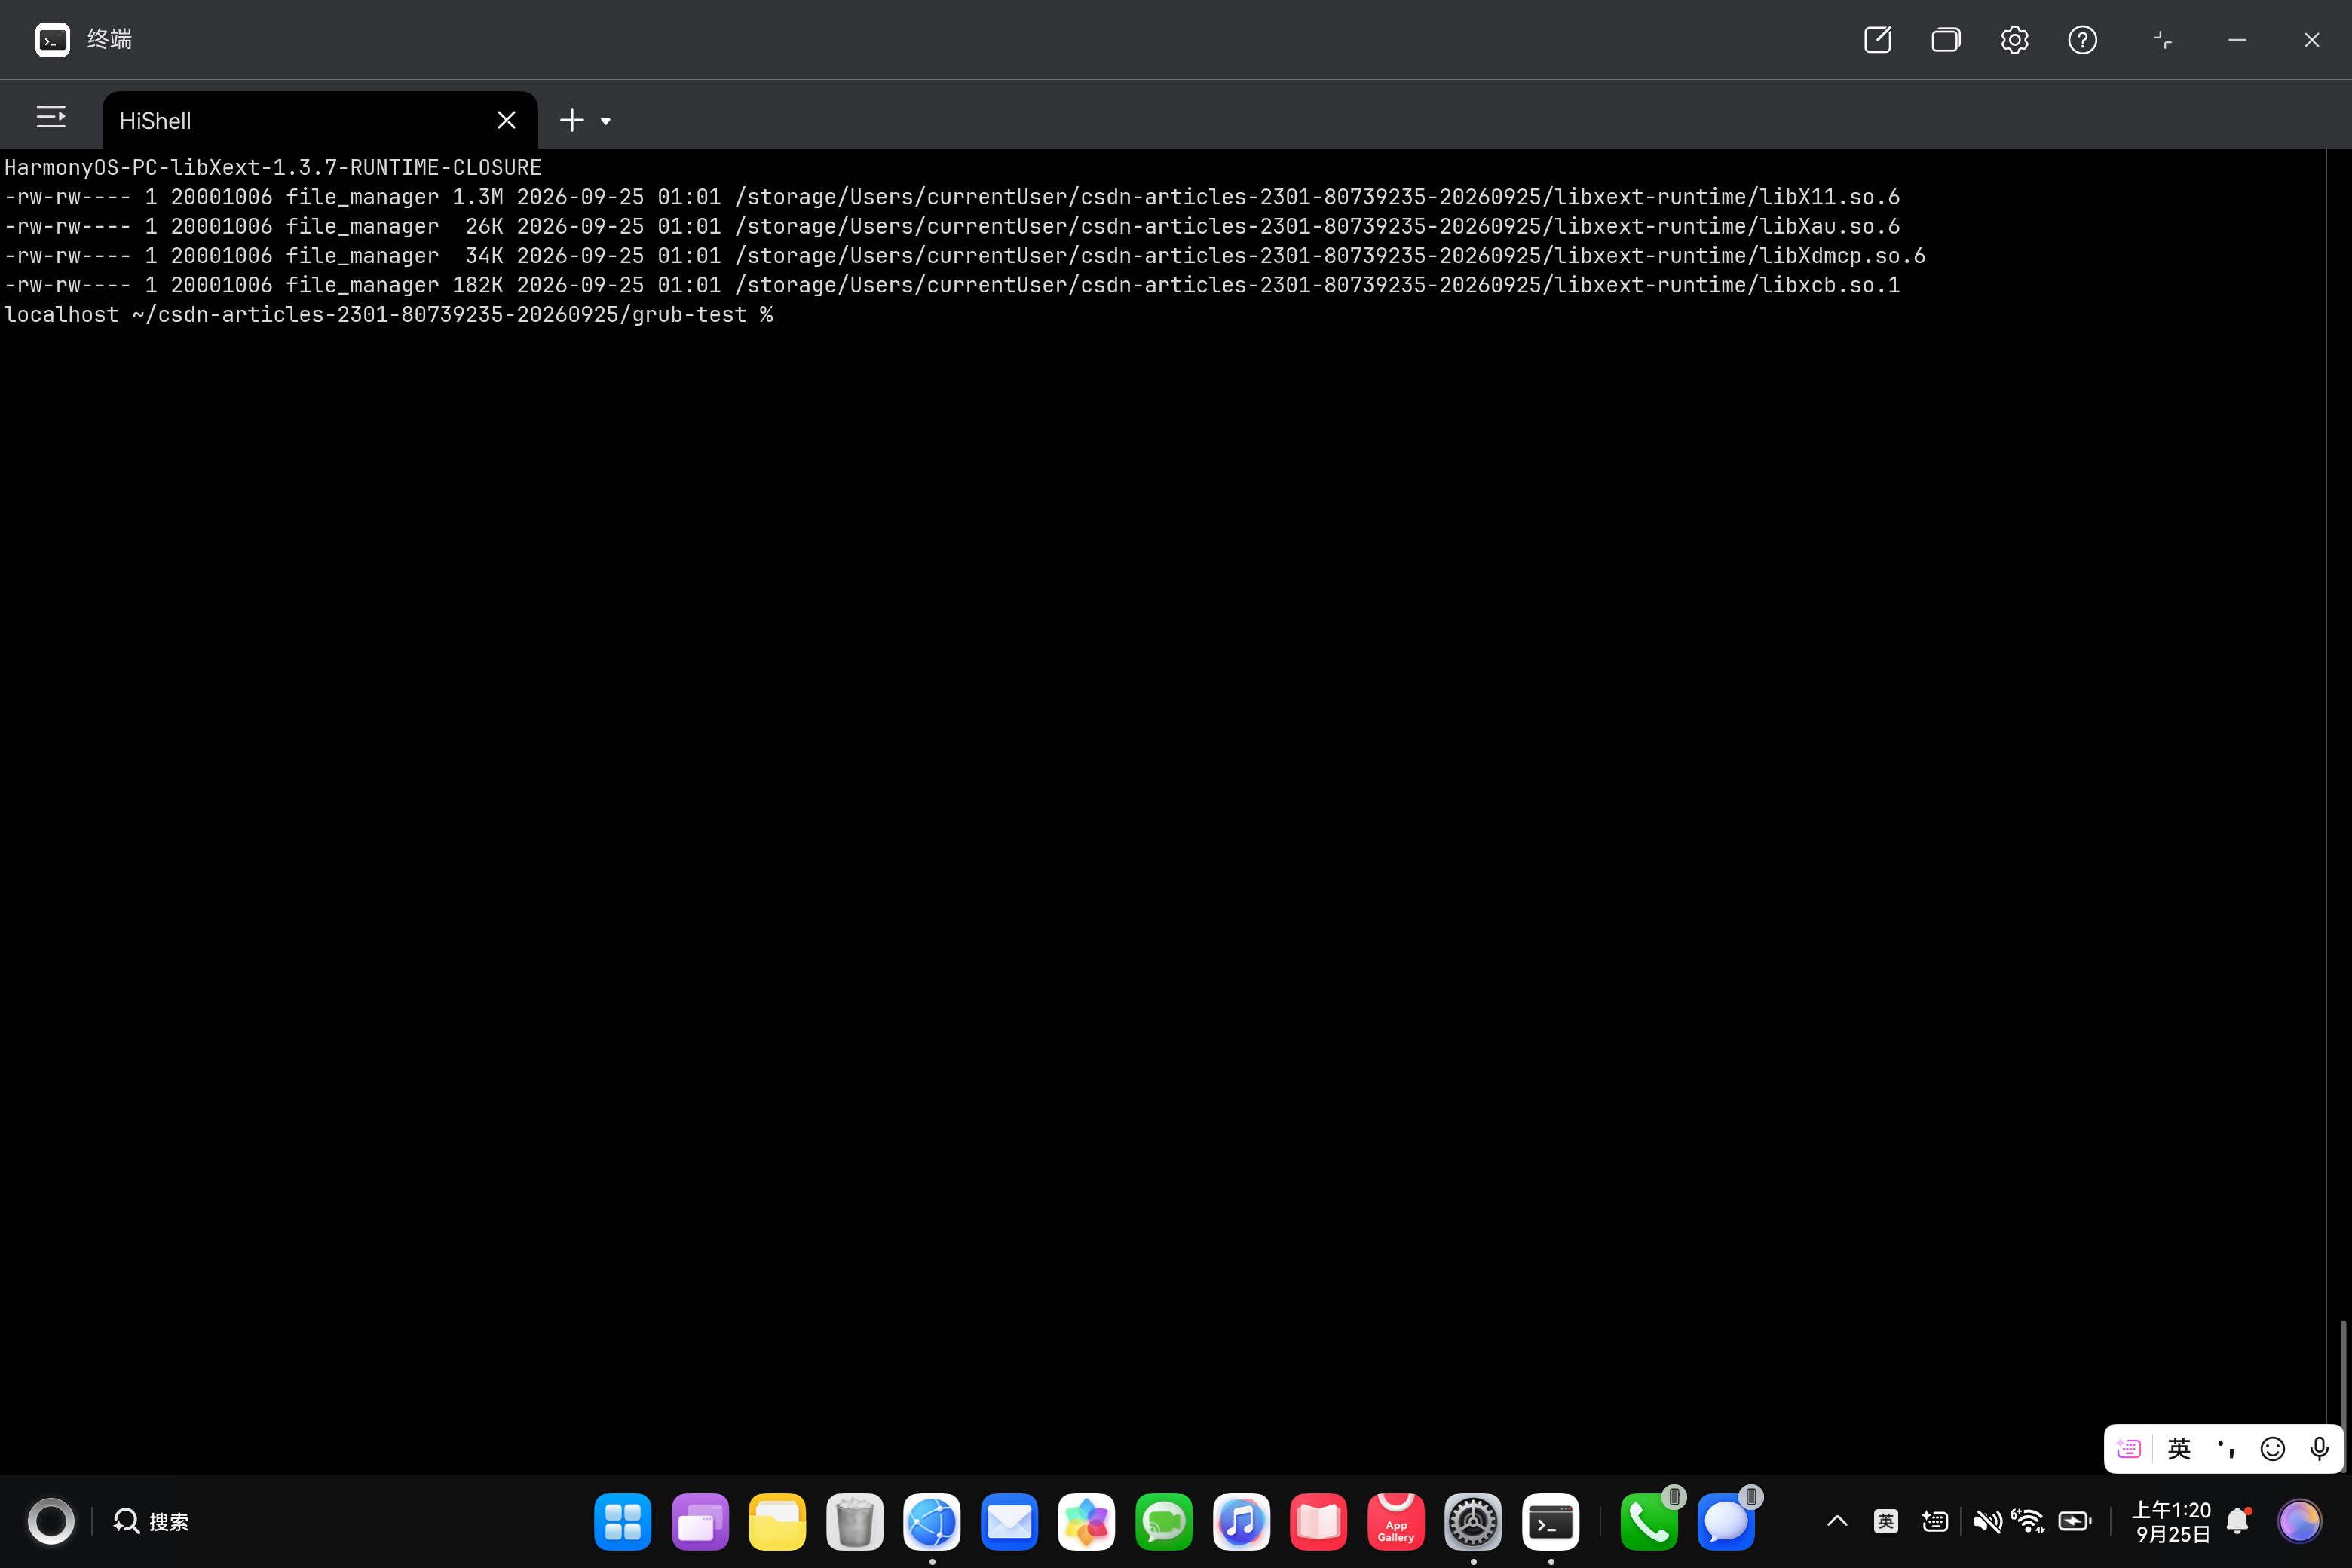This screenshot has width=2352, height=1568.
Task: Click the HarmonyOS-PC-libXext-1.3.7-RUNTIME-CLOSURE line
Action: [273, 168]
